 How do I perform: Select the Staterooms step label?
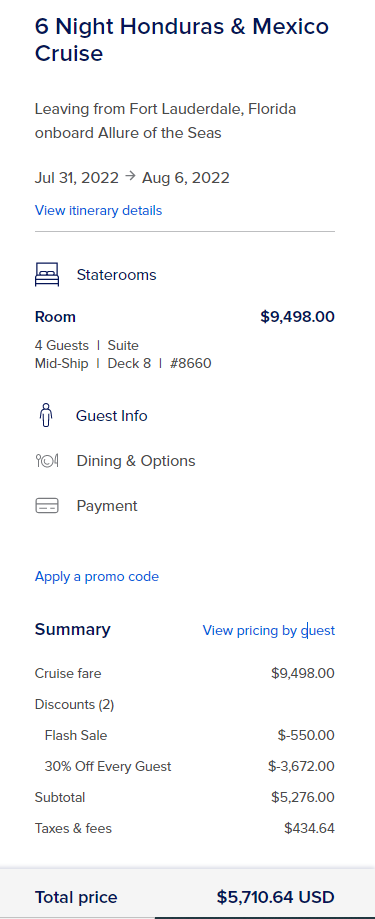117,275
